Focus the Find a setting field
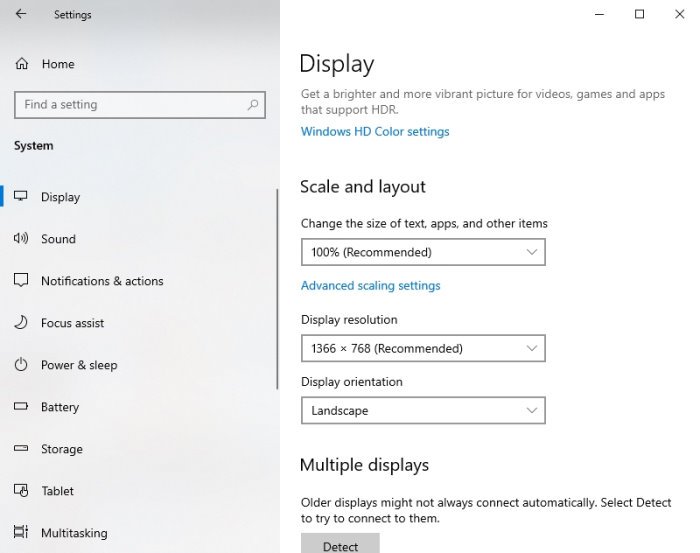This screenshot has width=700, height=553. (140, 105)
